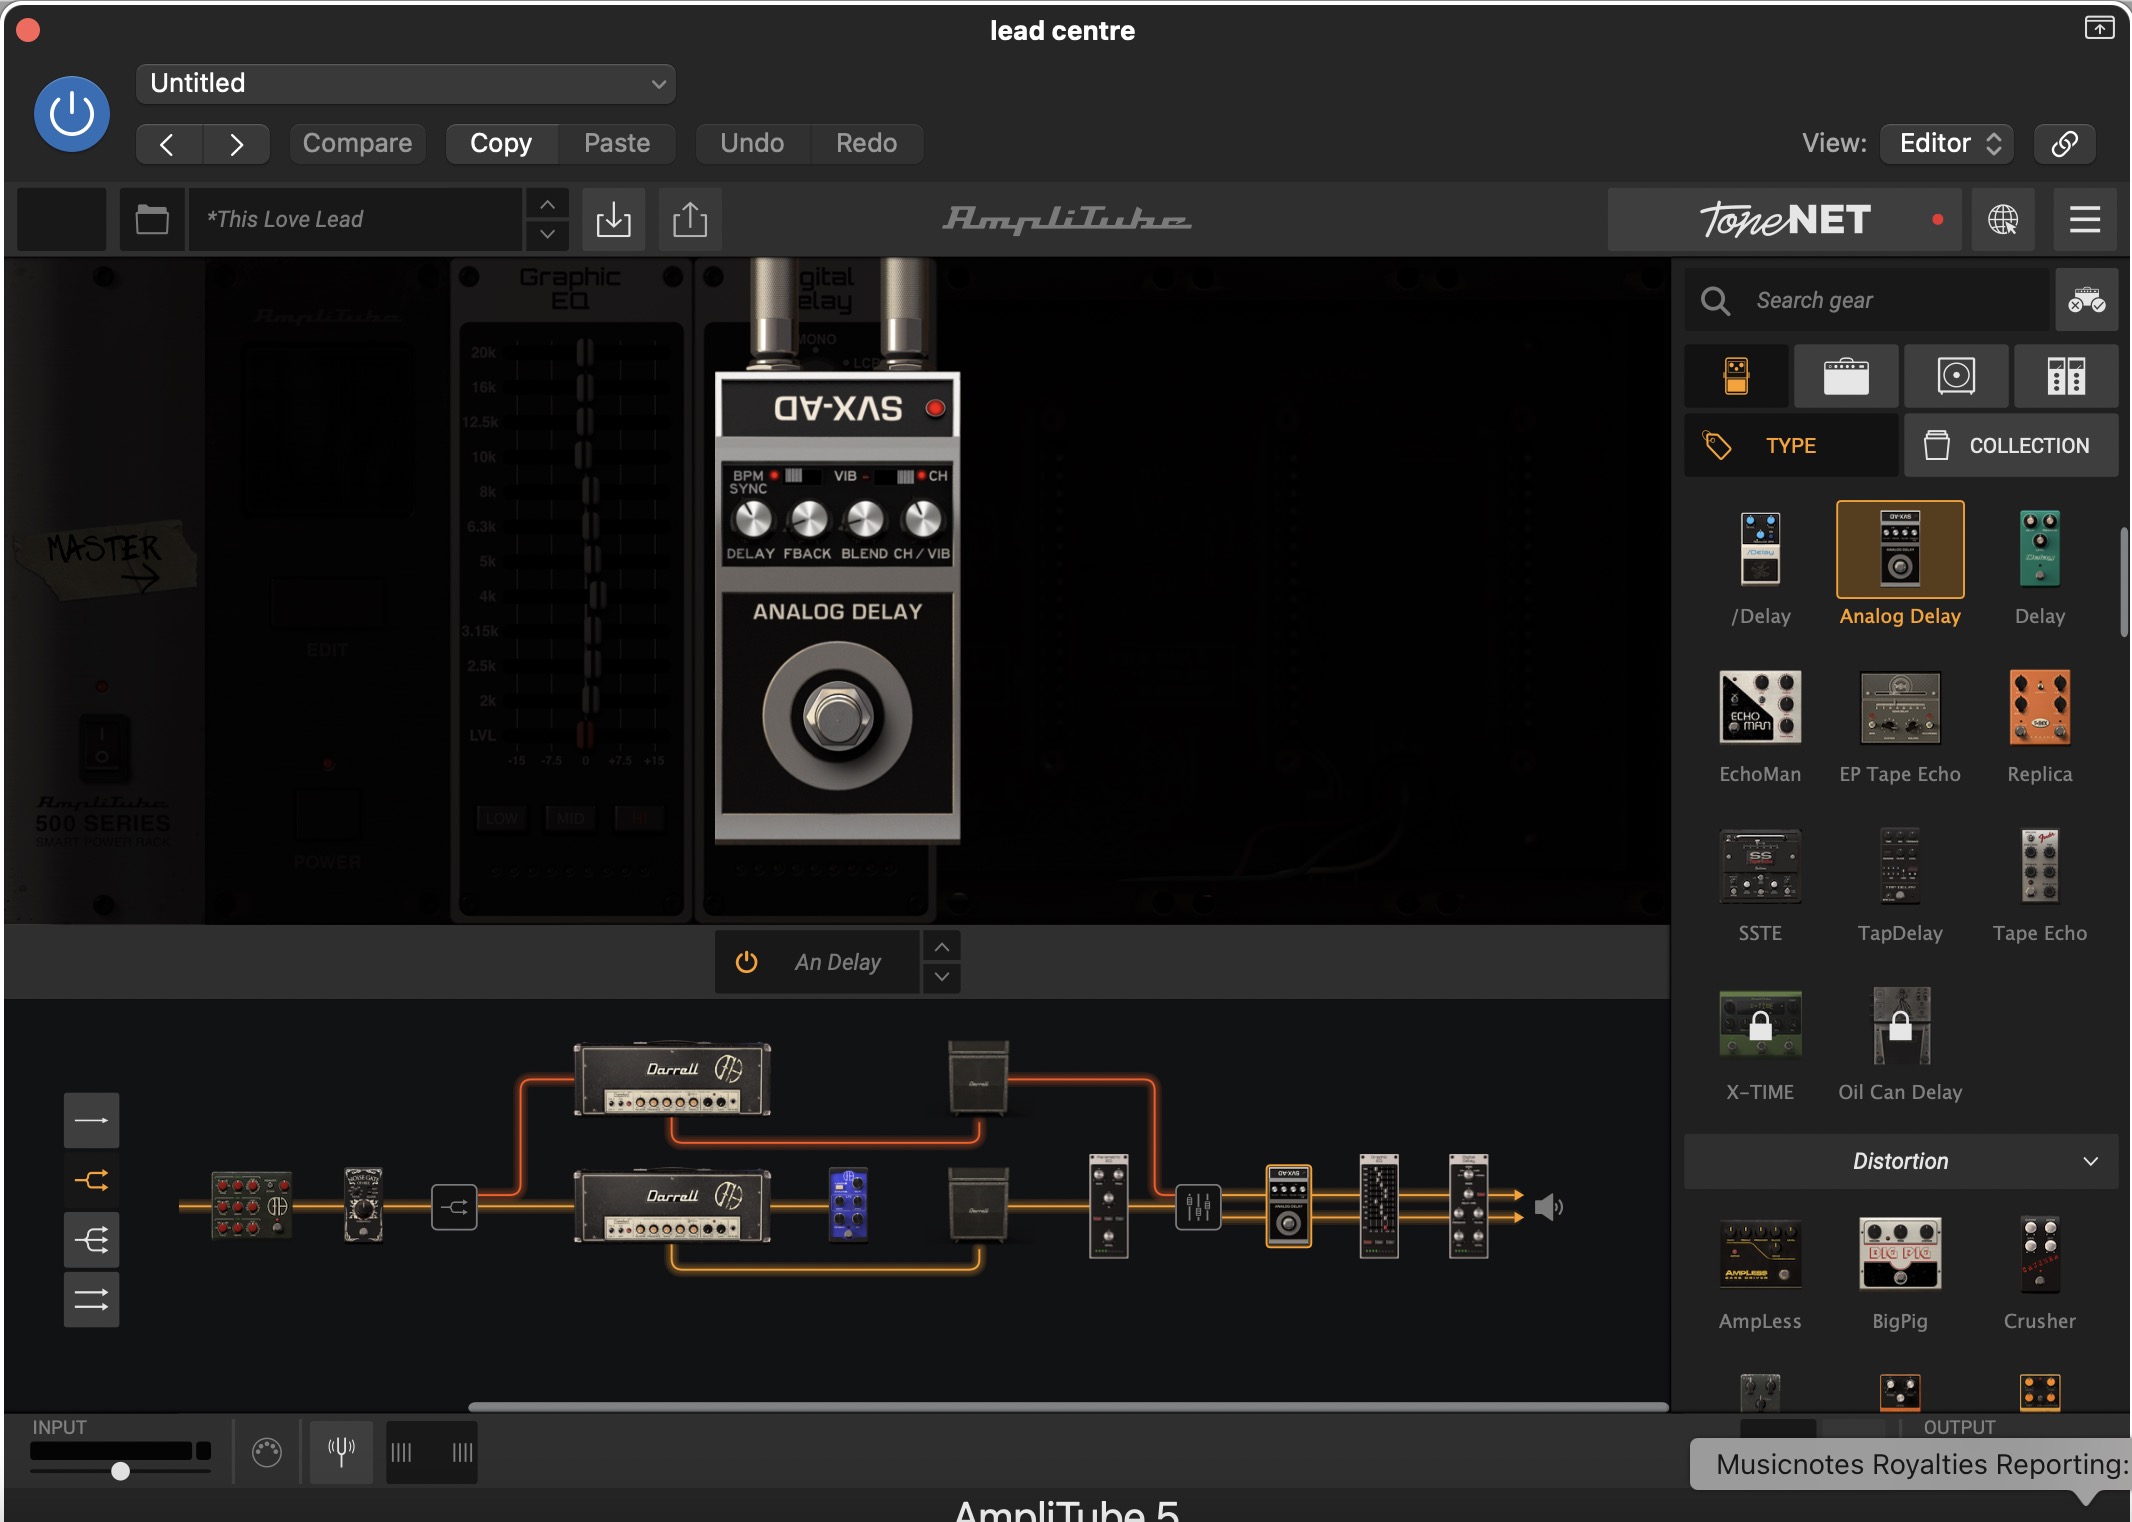Click the tuner icon in bottom bar
The image size is (2132, 1522).
[x=341, y=1452]
